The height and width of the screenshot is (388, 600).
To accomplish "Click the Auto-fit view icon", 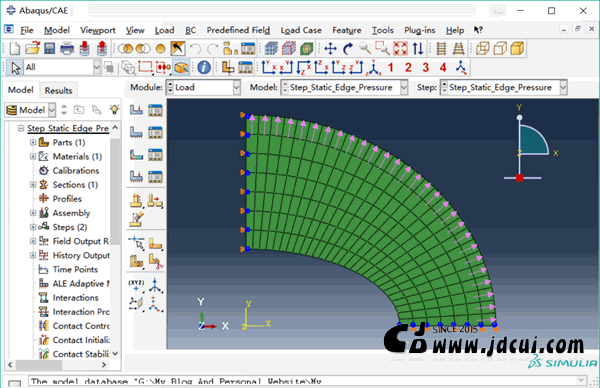I will click(400, 49).
